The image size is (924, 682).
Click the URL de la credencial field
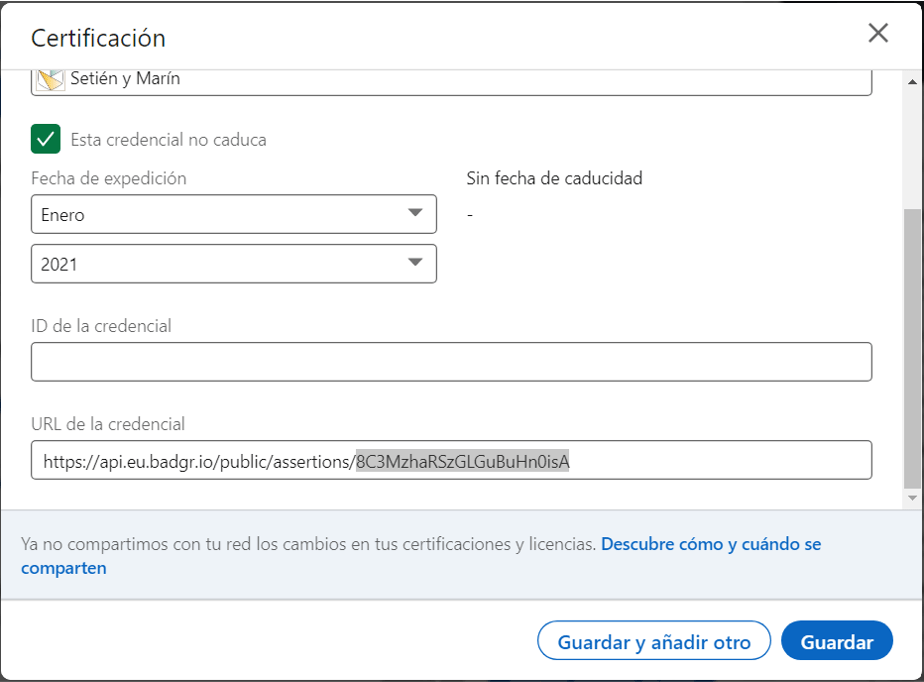point(451,460)
